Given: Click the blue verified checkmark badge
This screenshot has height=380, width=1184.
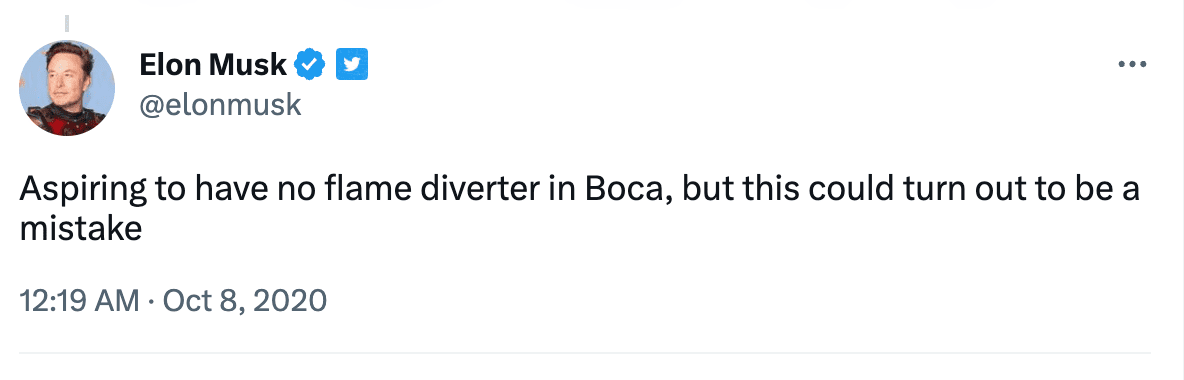Looking at the screenshot, I should pyautogui.click(x=310, y=66).
